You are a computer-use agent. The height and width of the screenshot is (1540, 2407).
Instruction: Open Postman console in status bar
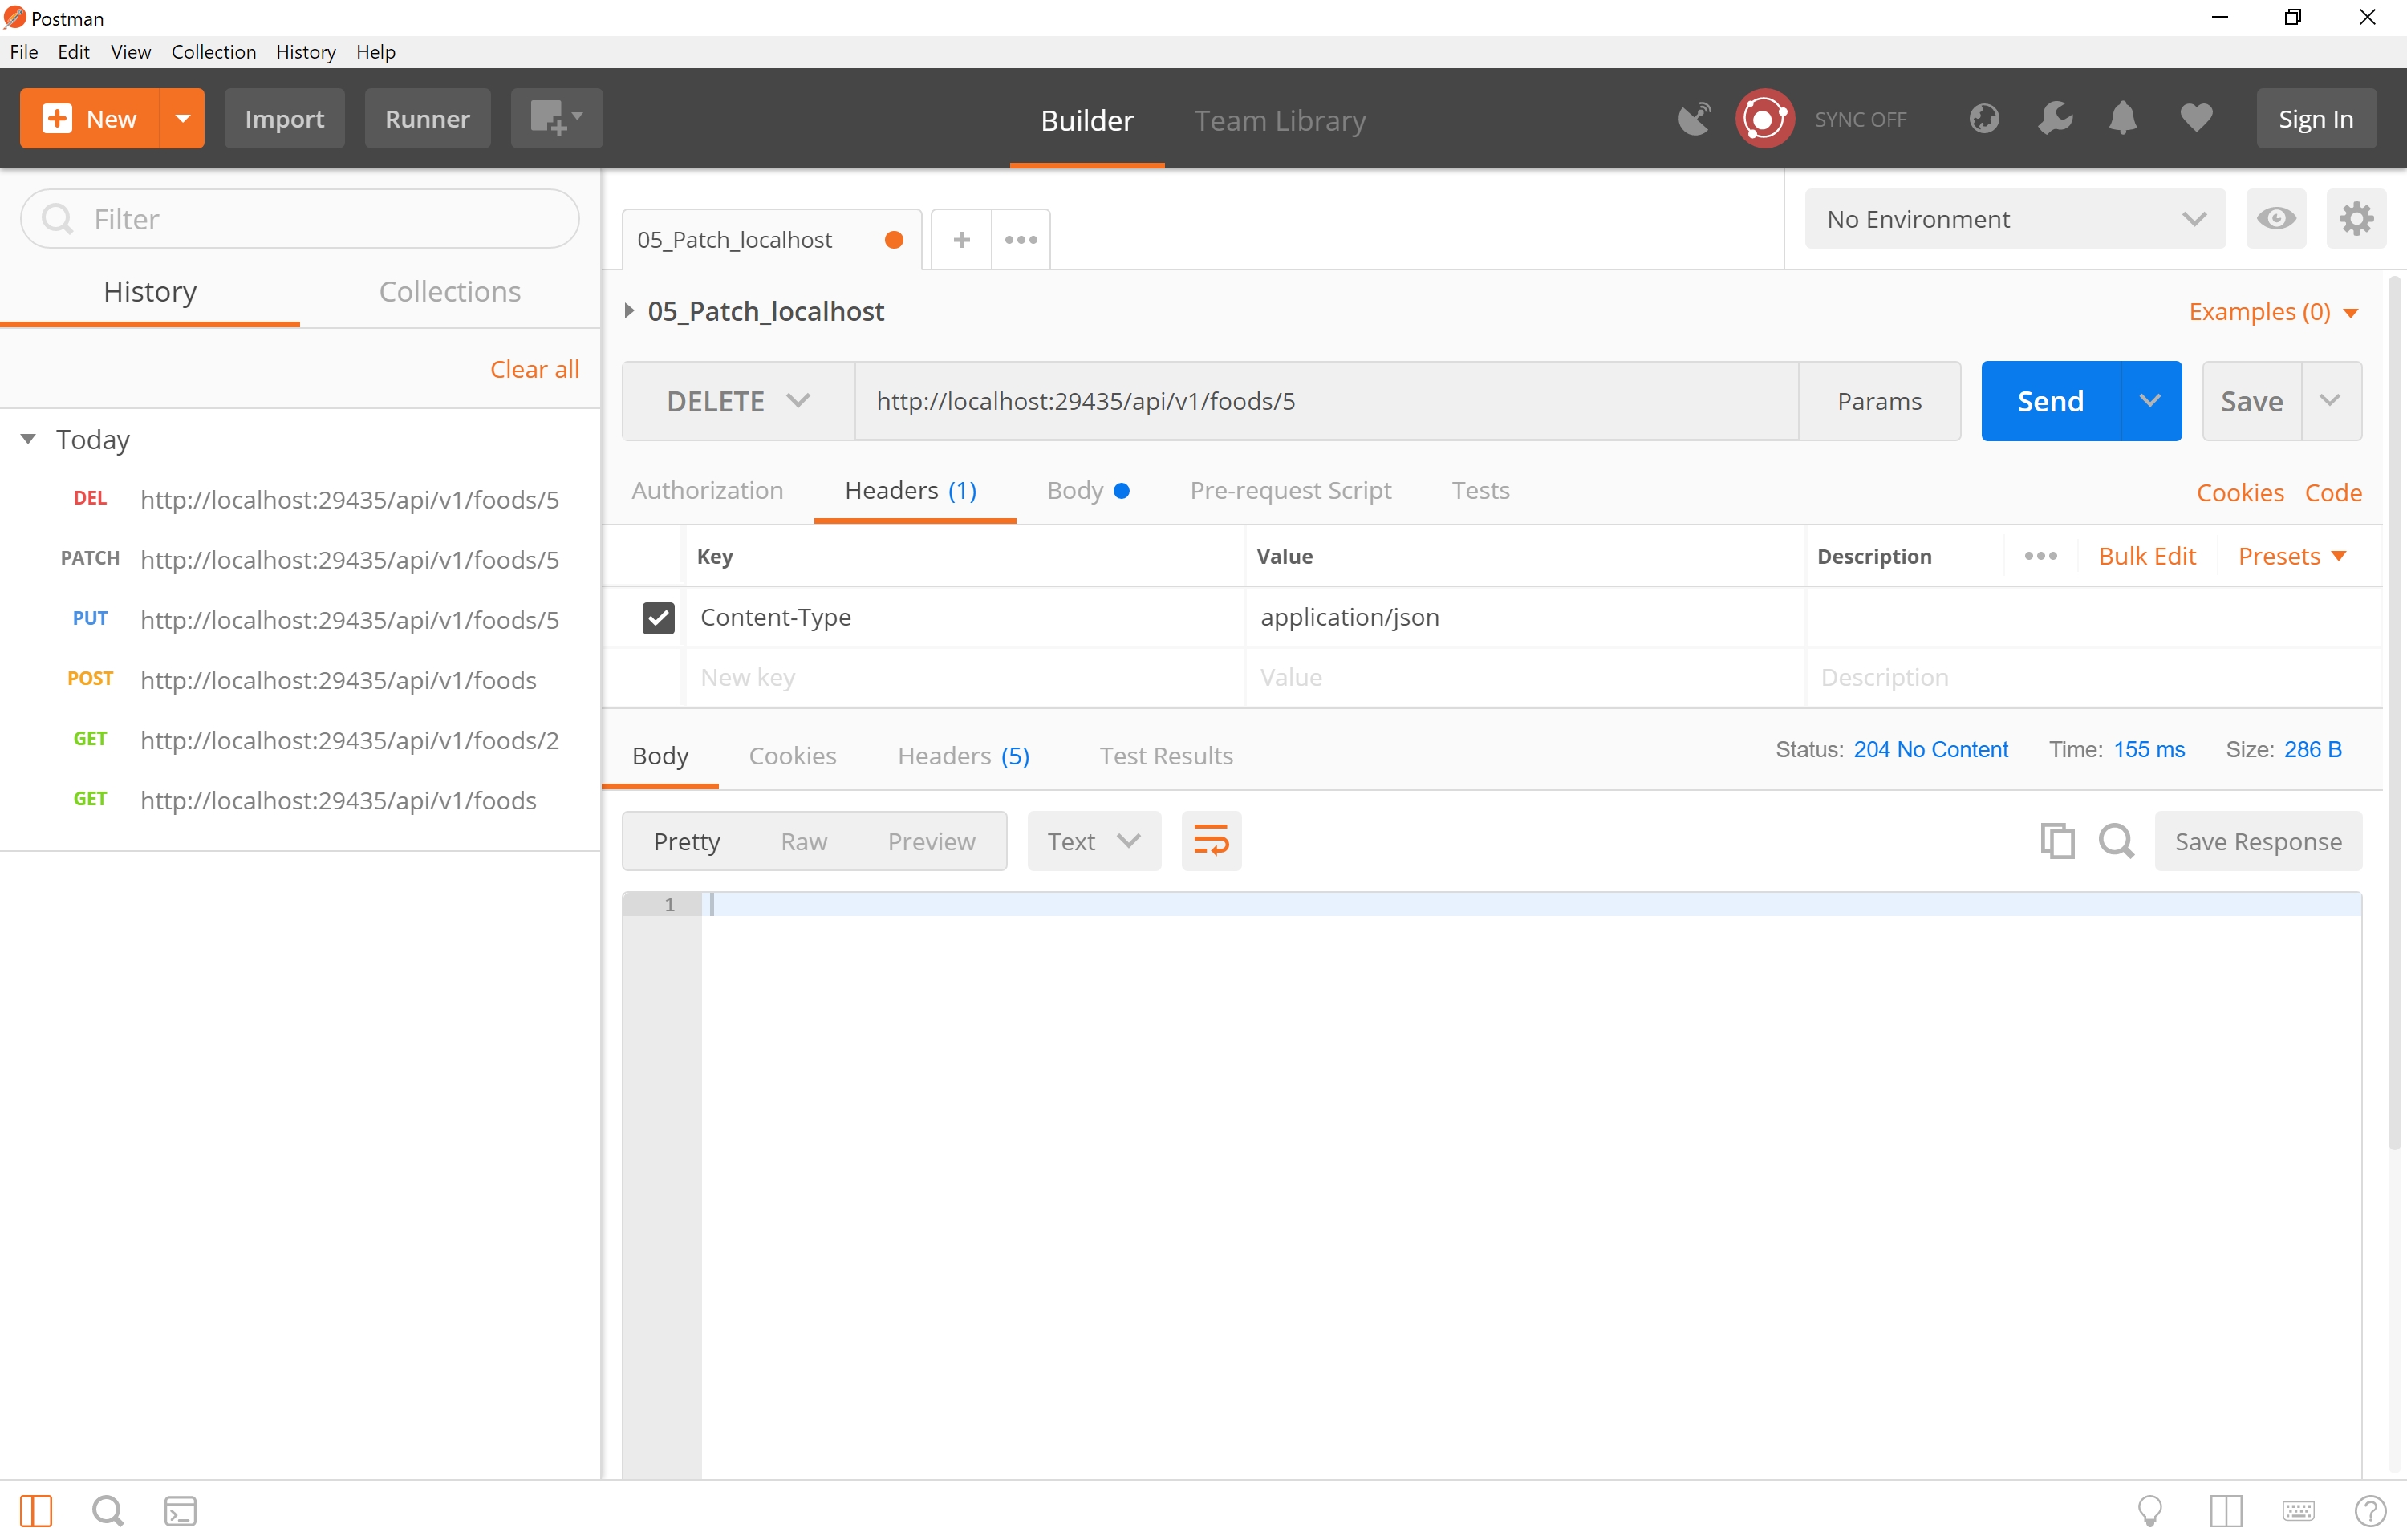coord(180,1510)
